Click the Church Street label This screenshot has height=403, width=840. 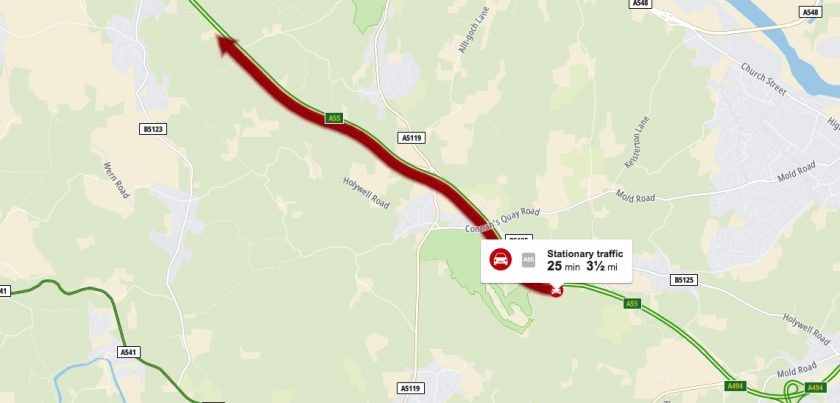point(763,79)
